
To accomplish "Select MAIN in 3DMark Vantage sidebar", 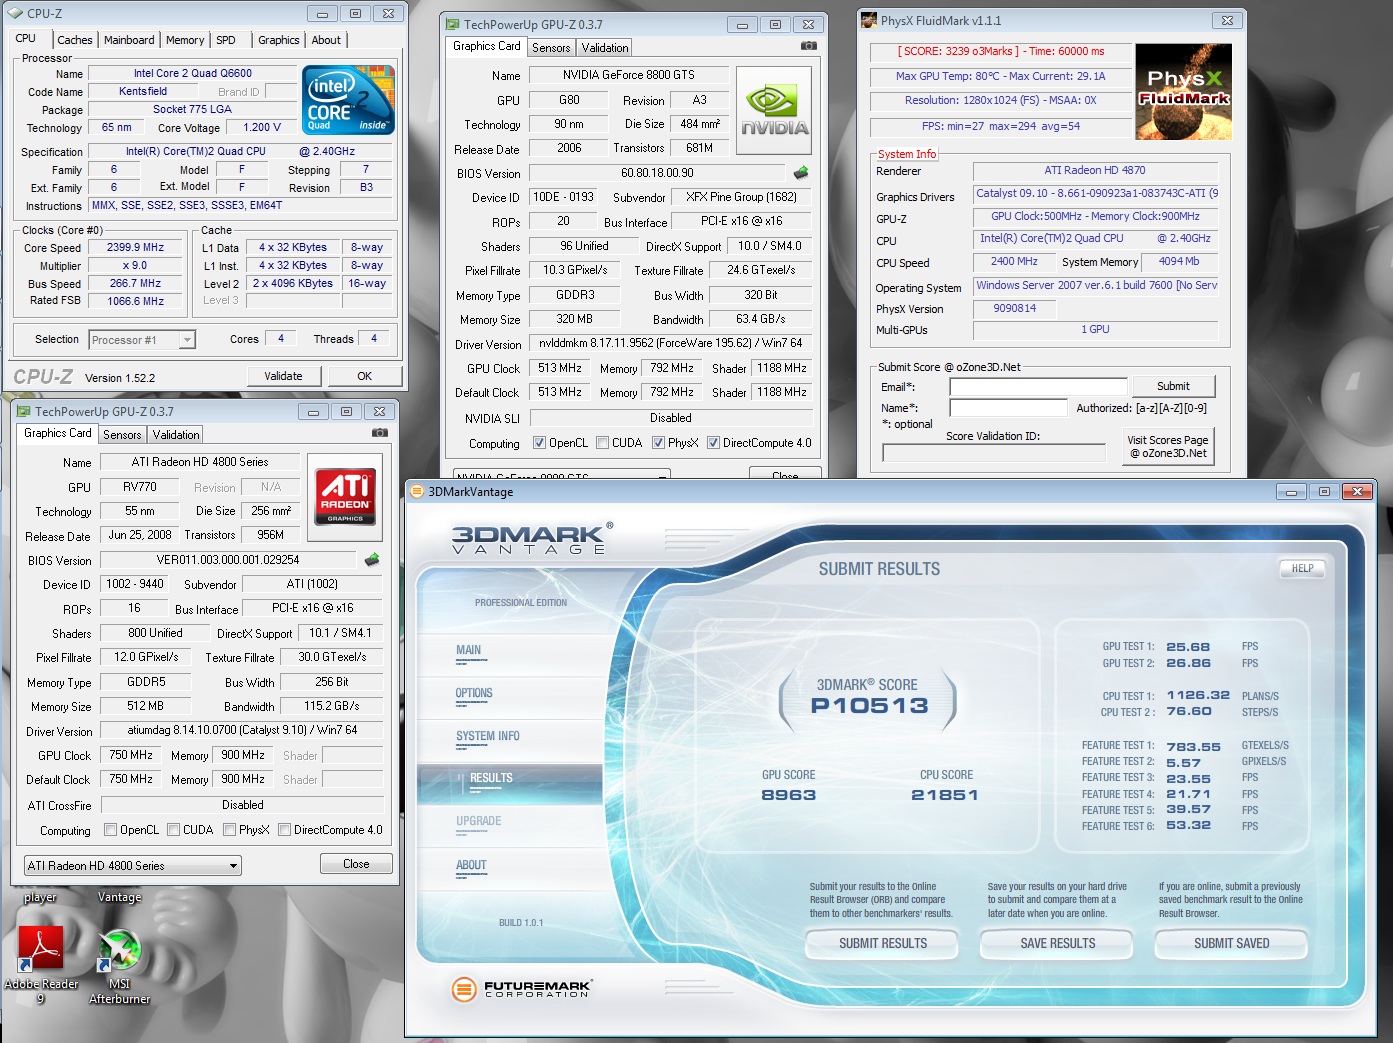I will click(x=468, y=650).
